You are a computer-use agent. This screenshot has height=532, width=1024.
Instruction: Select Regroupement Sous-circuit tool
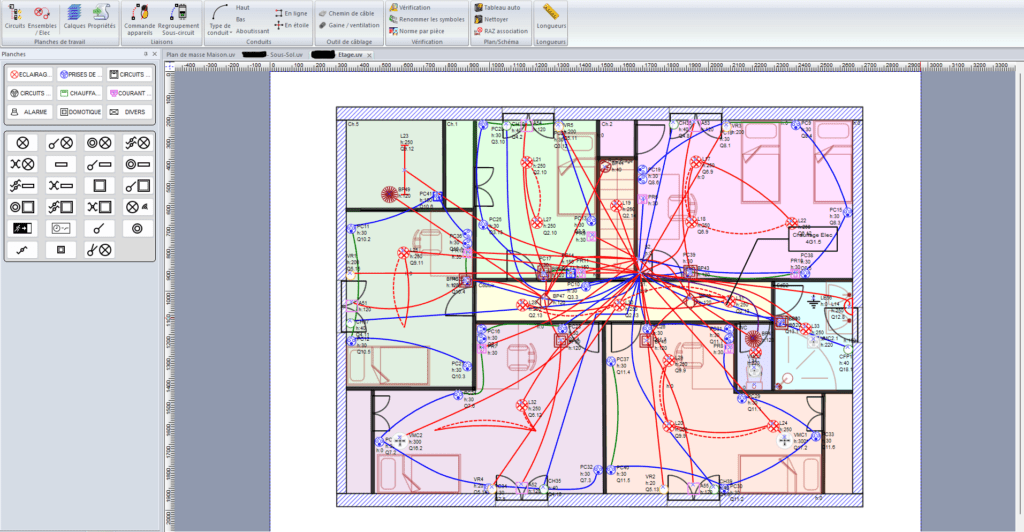[x=178, y=20]
